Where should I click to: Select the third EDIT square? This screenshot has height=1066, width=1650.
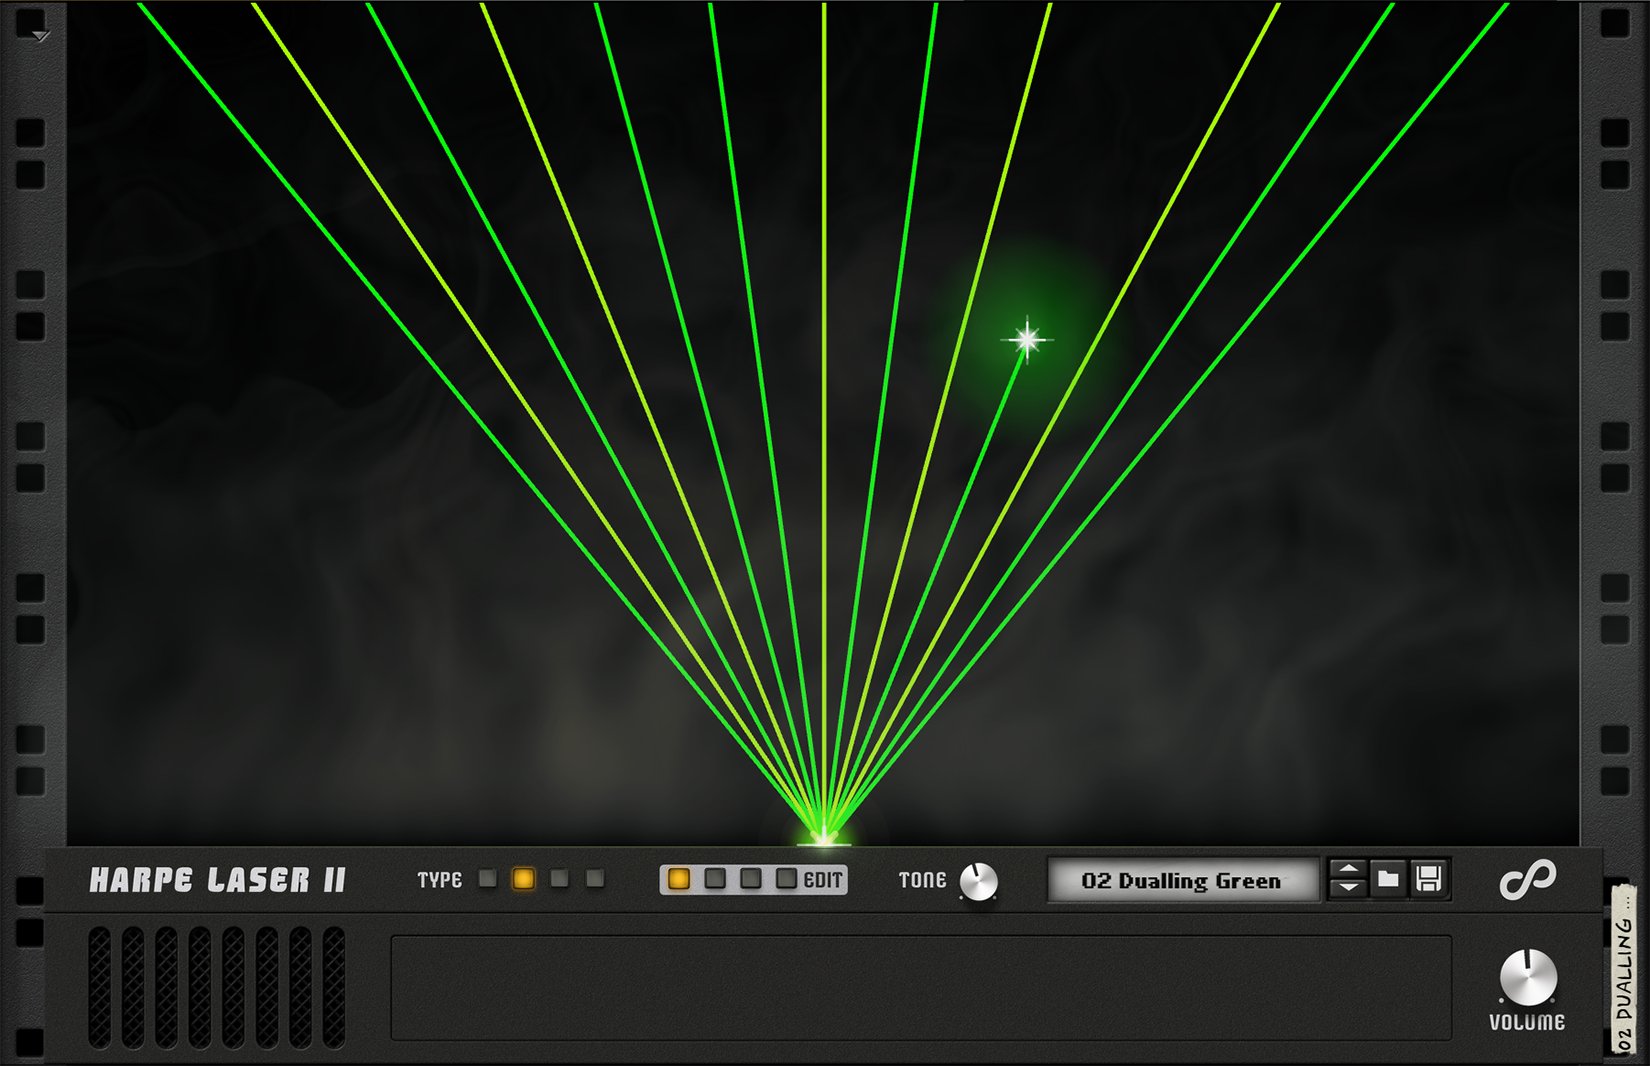[x=749, y=878]
